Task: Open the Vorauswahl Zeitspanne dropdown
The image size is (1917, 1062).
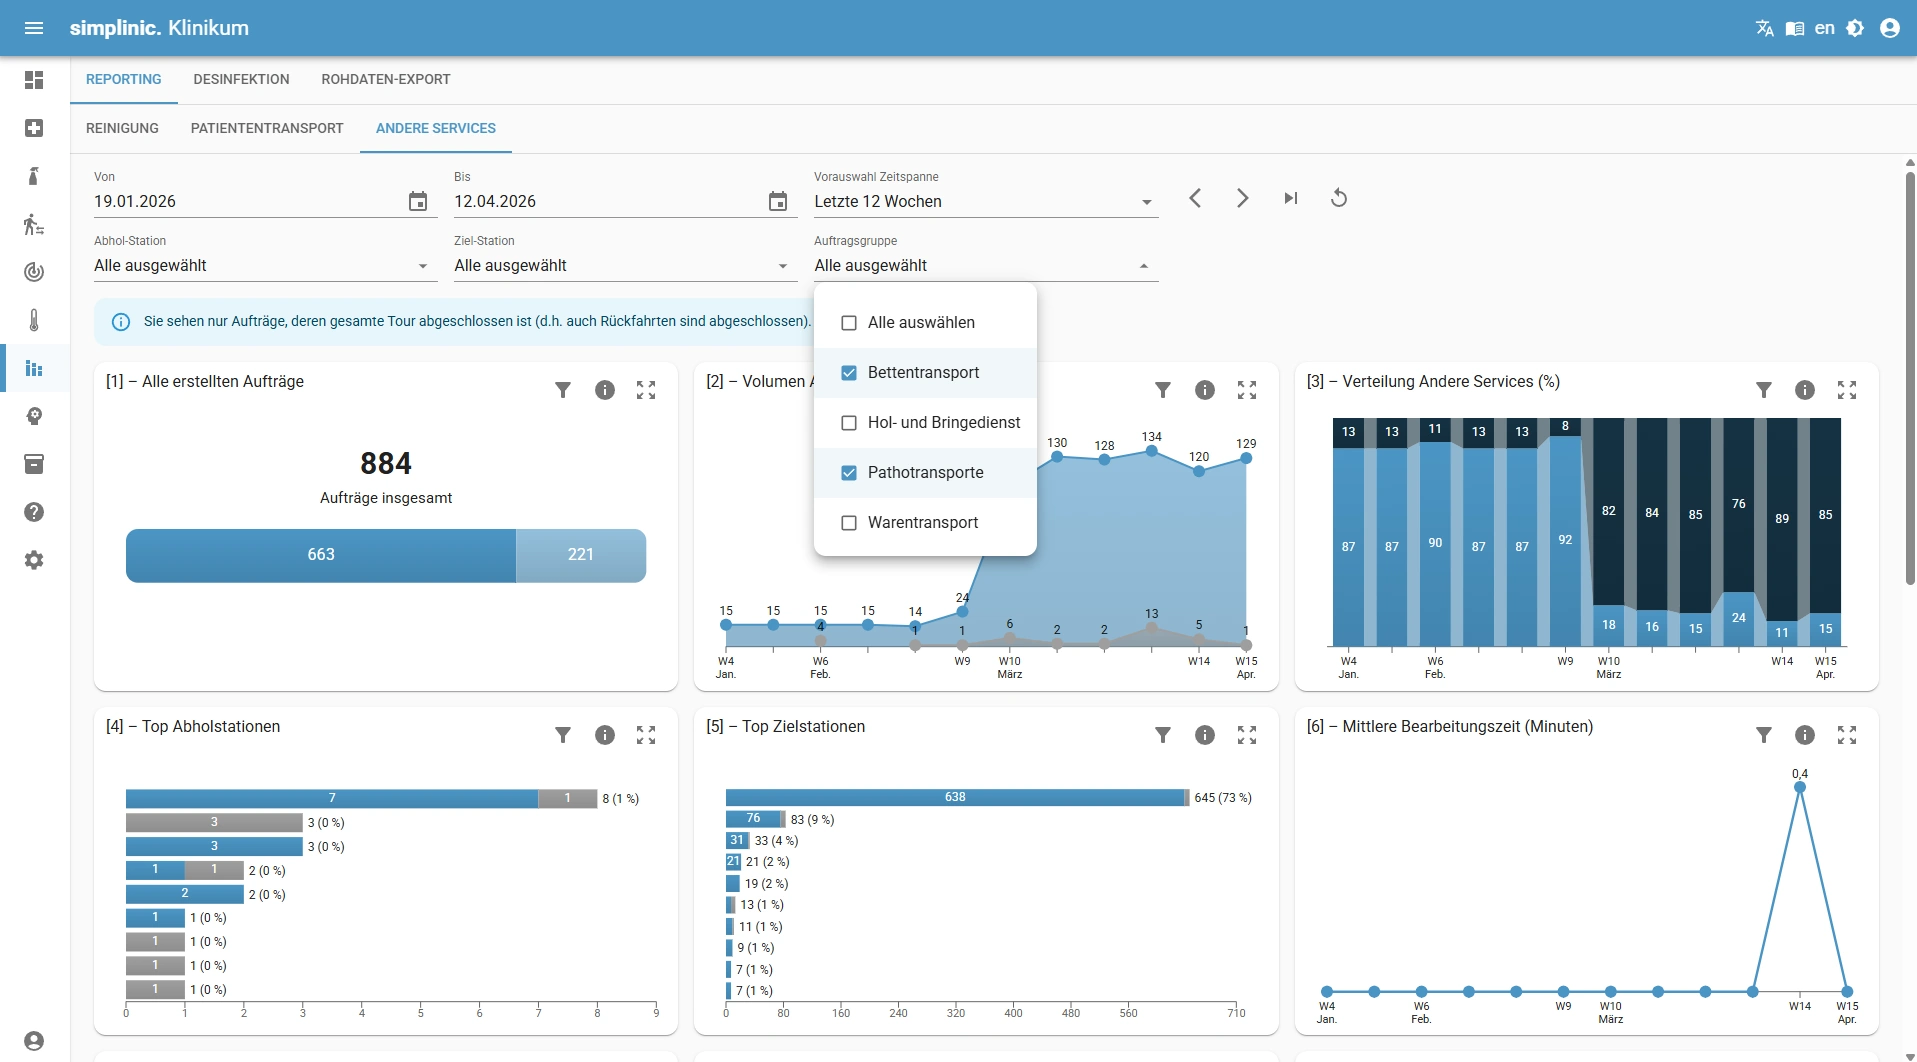Action: (1146, 201)
